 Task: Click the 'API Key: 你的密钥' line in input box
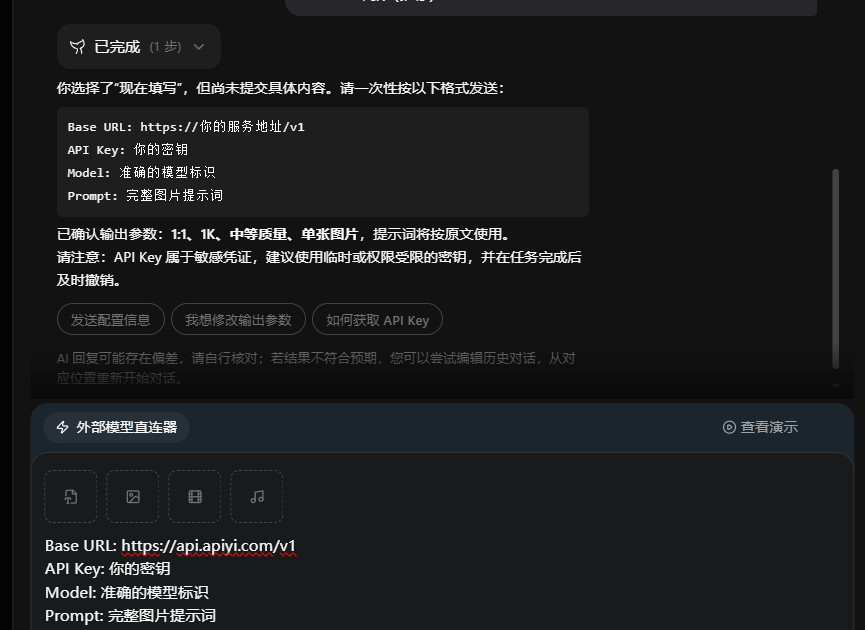click(108, 569)
